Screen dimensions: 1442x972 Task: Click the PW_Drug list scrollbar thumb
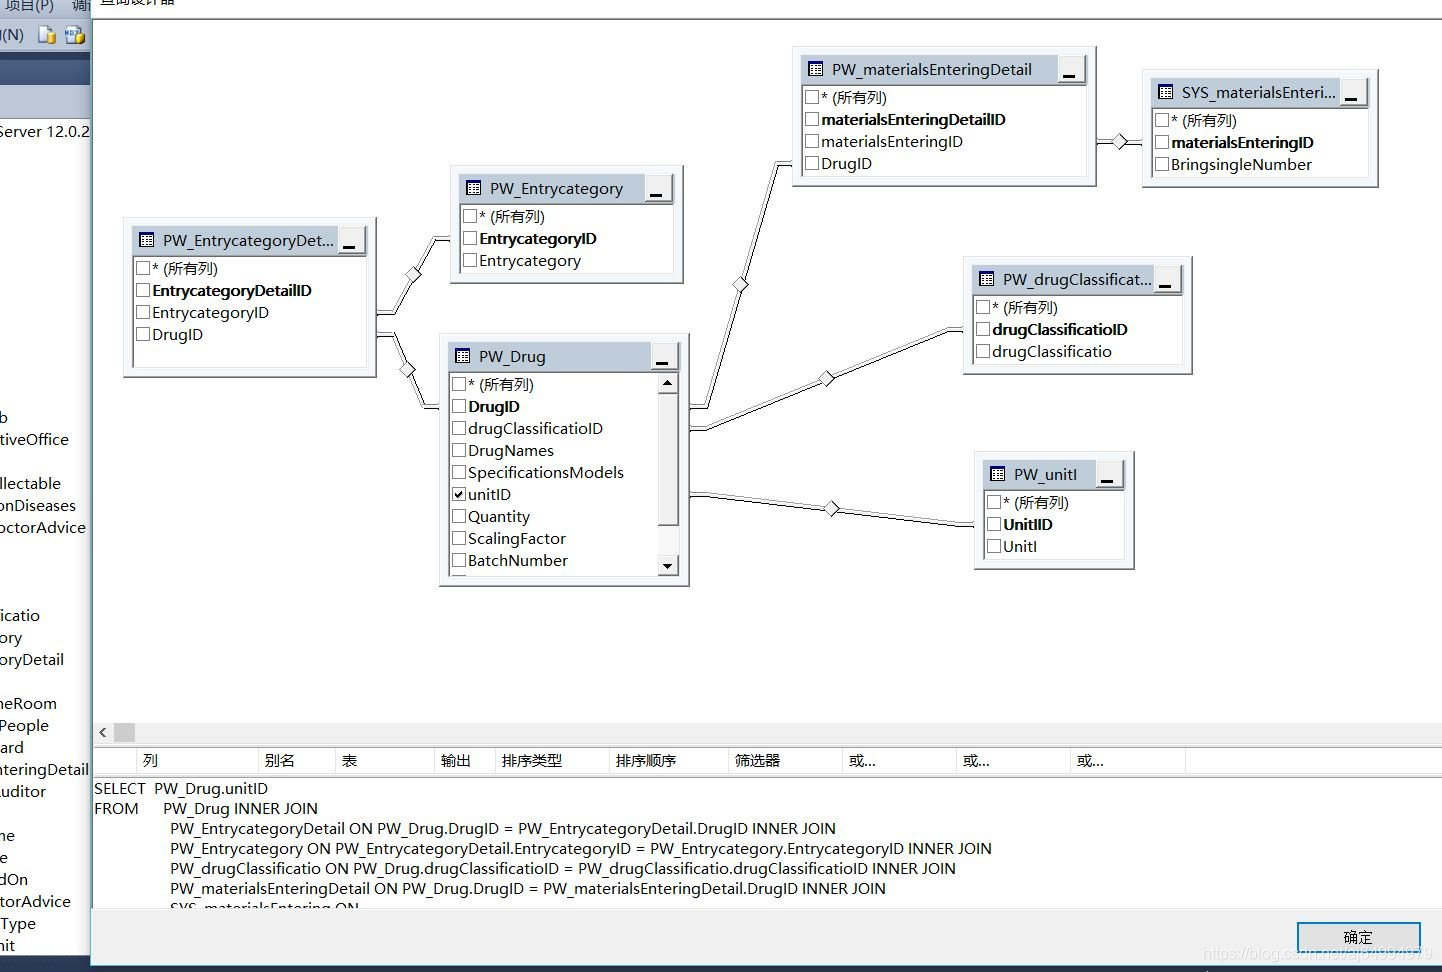click(668, 459)
